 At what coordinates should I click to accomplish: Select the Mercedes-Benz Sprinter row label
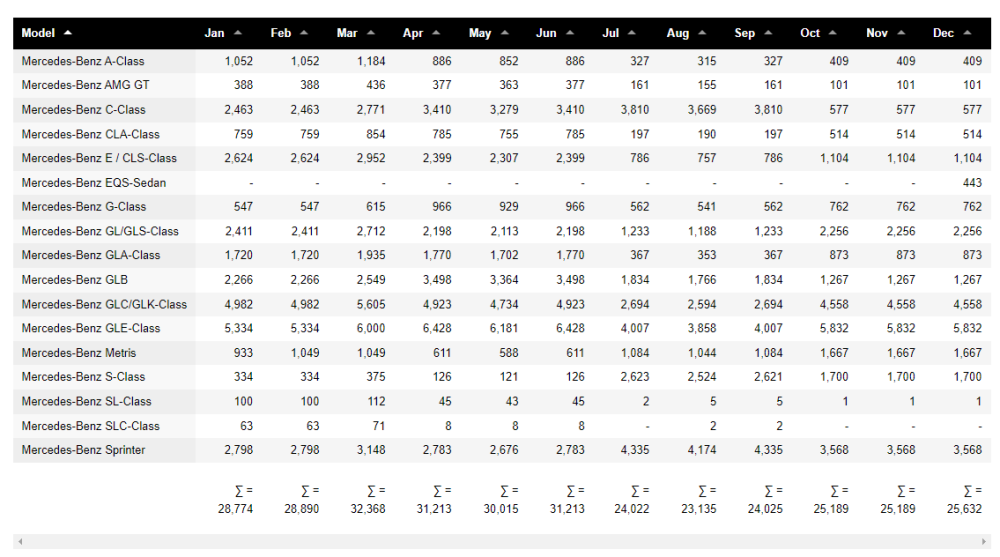(x=83, y=450)
